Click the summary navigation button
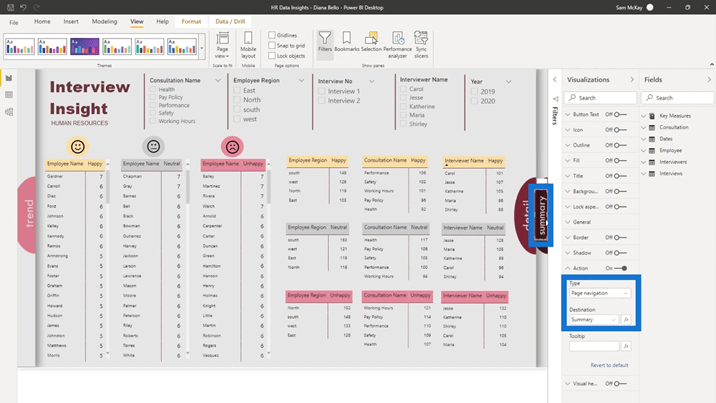 click(x=541, y=215)
